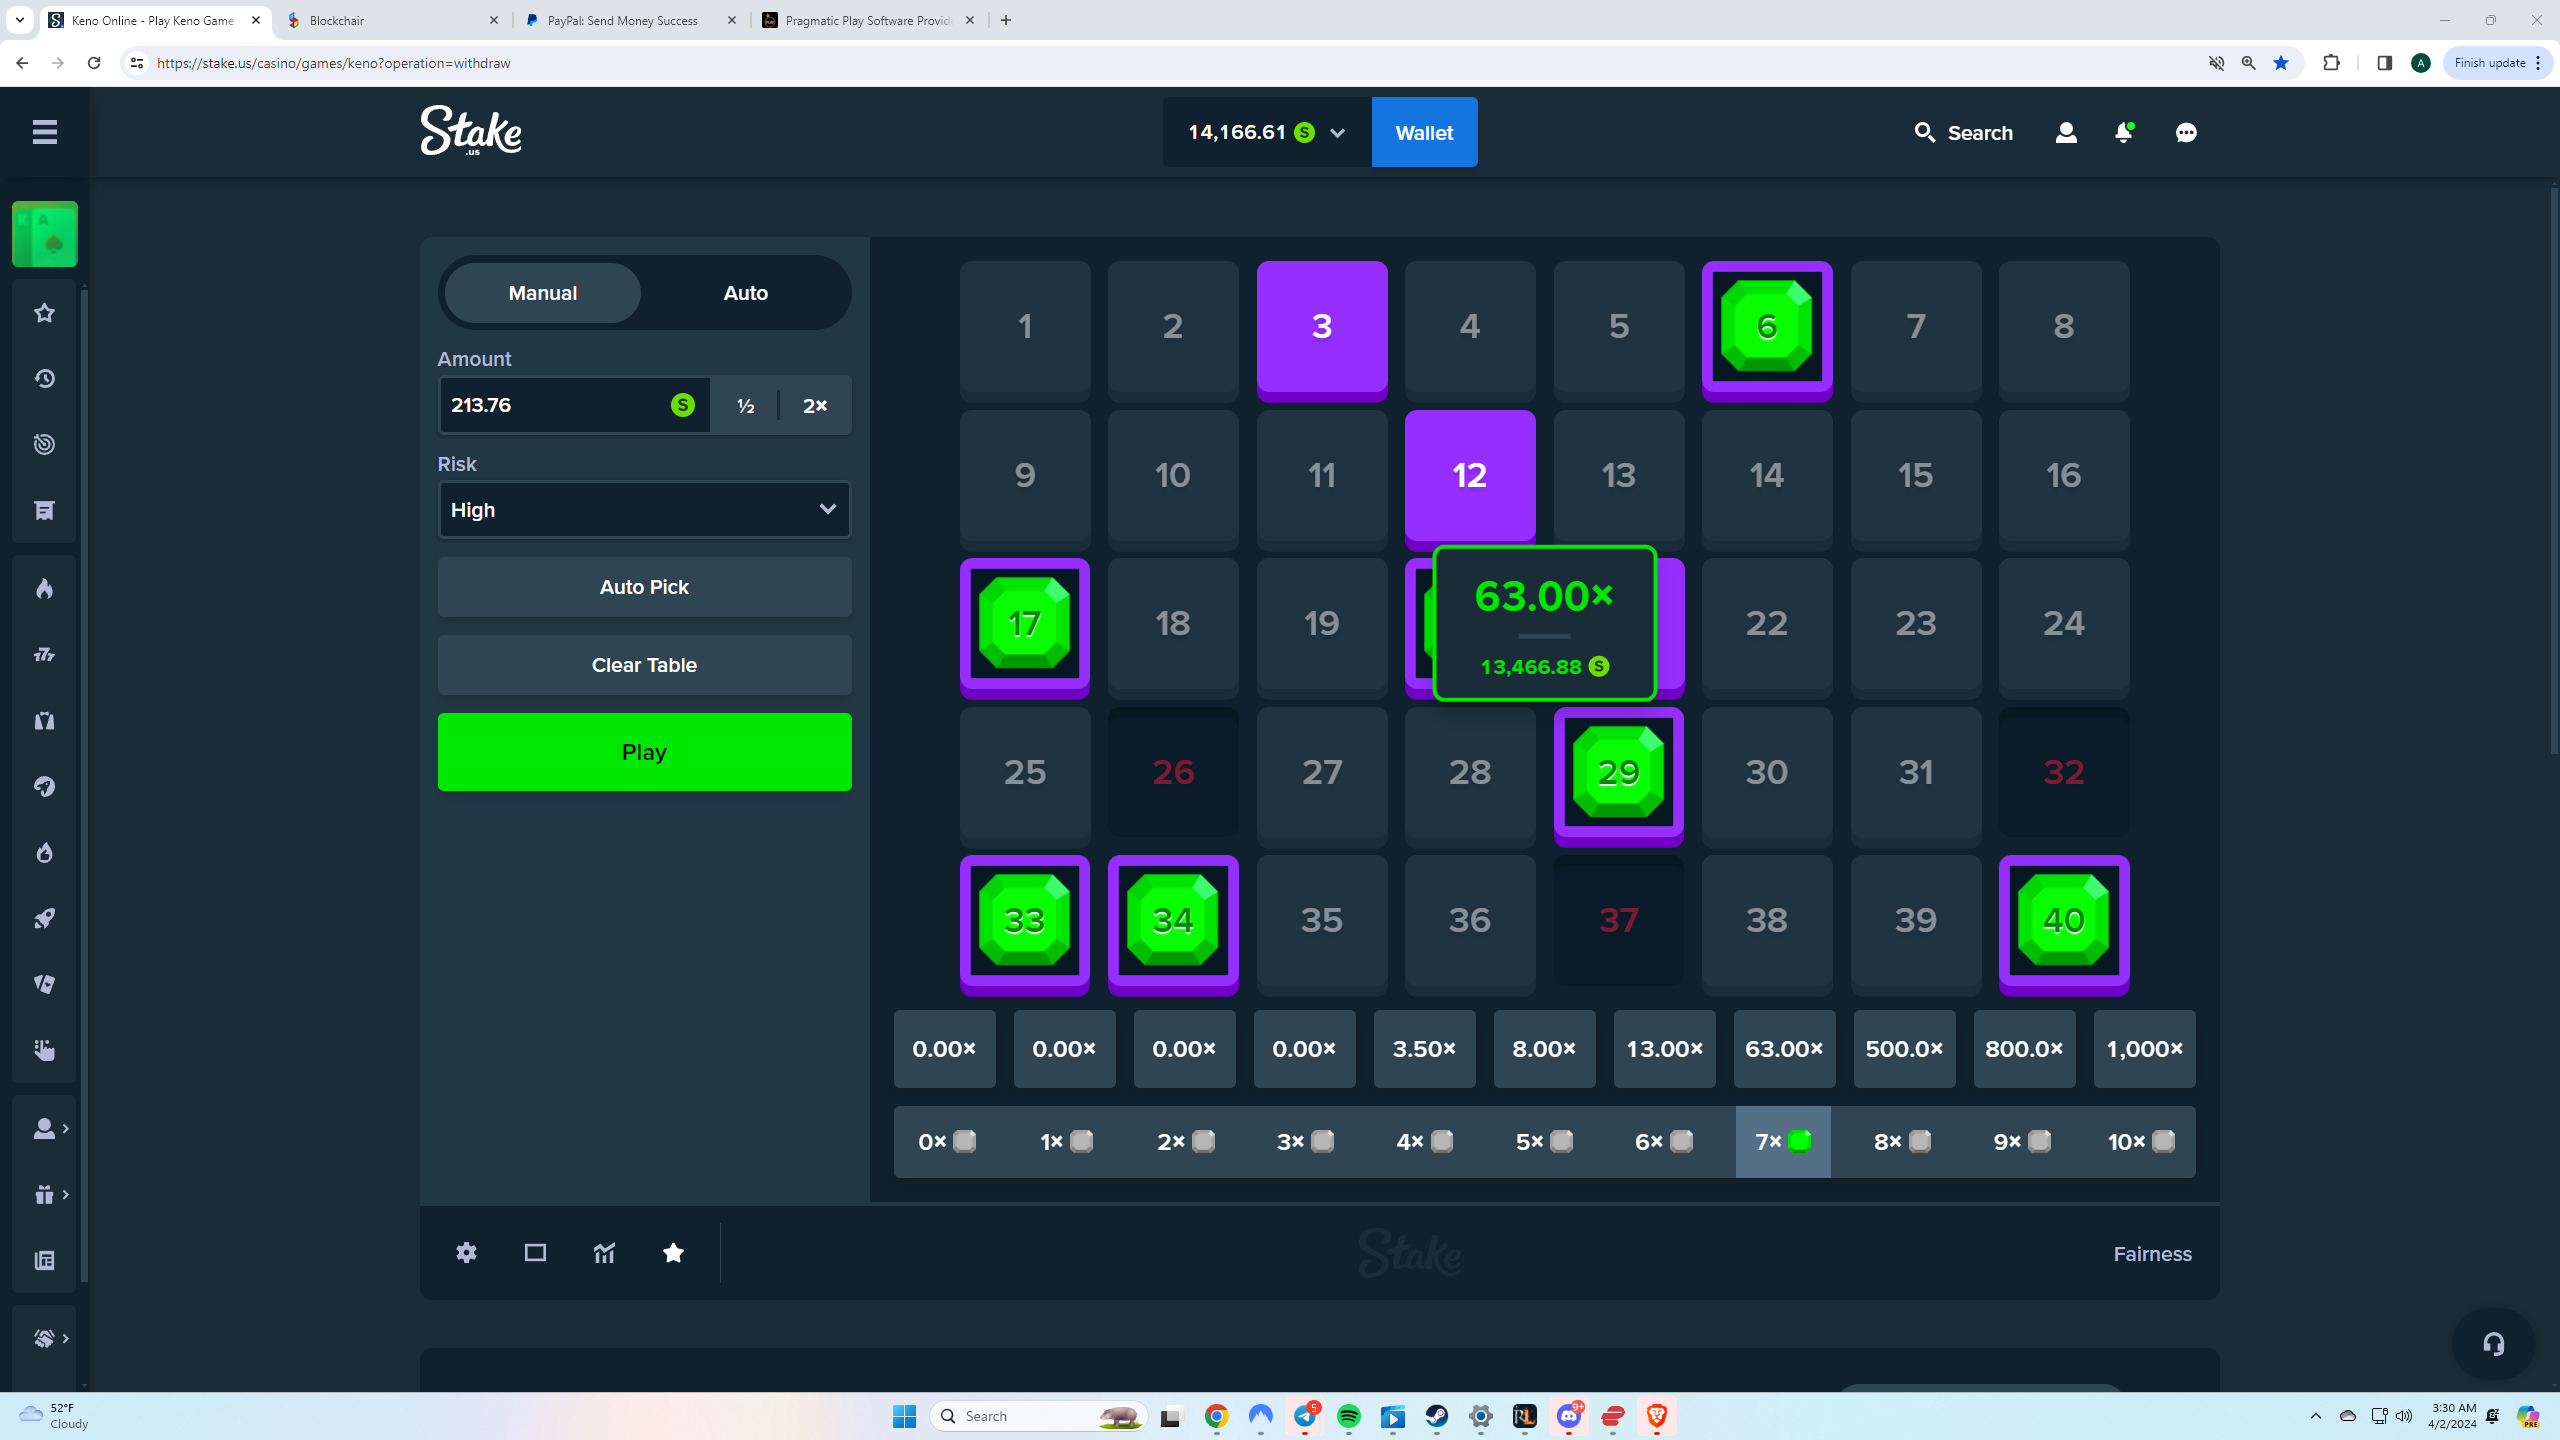The image size is (2560, 1440).
Task: Open the hamburger menu in Stake header
Action: tap(44, 132)
